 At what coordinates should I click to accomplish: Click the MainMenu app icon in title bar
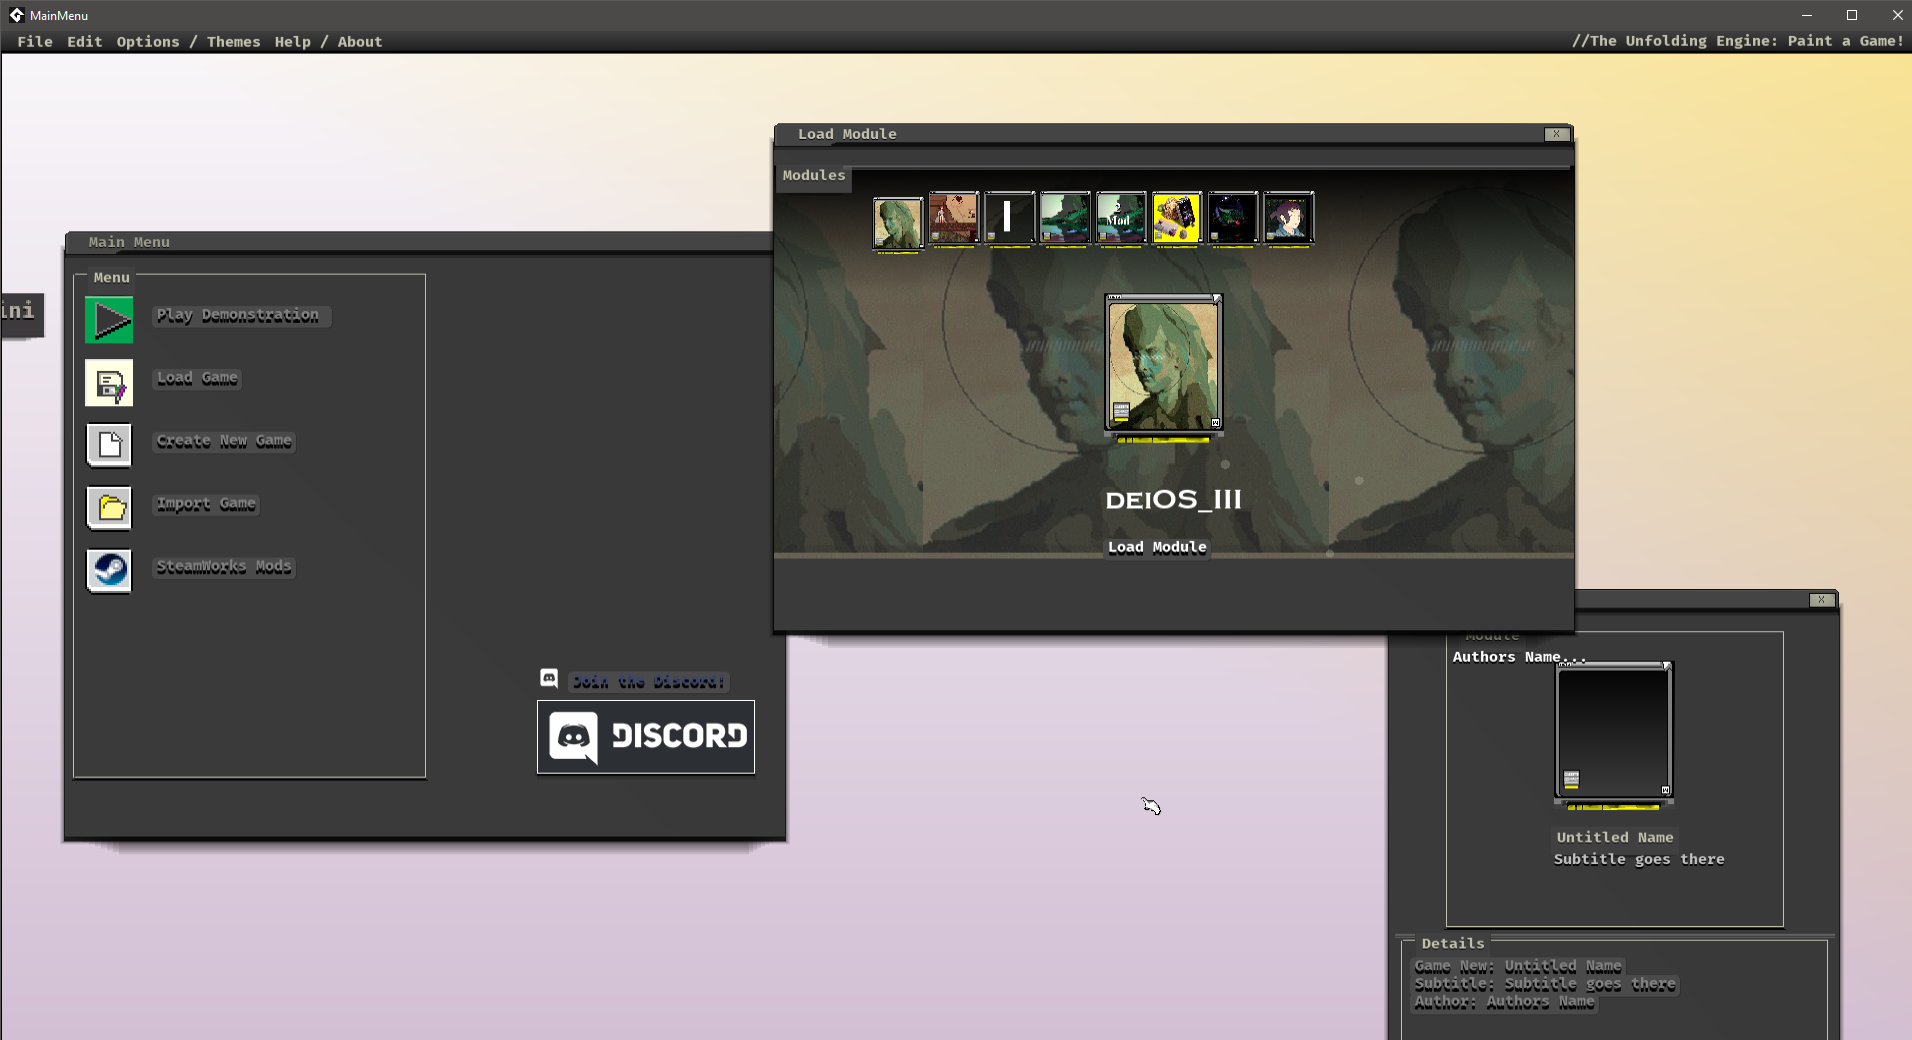tap(16, 15)
